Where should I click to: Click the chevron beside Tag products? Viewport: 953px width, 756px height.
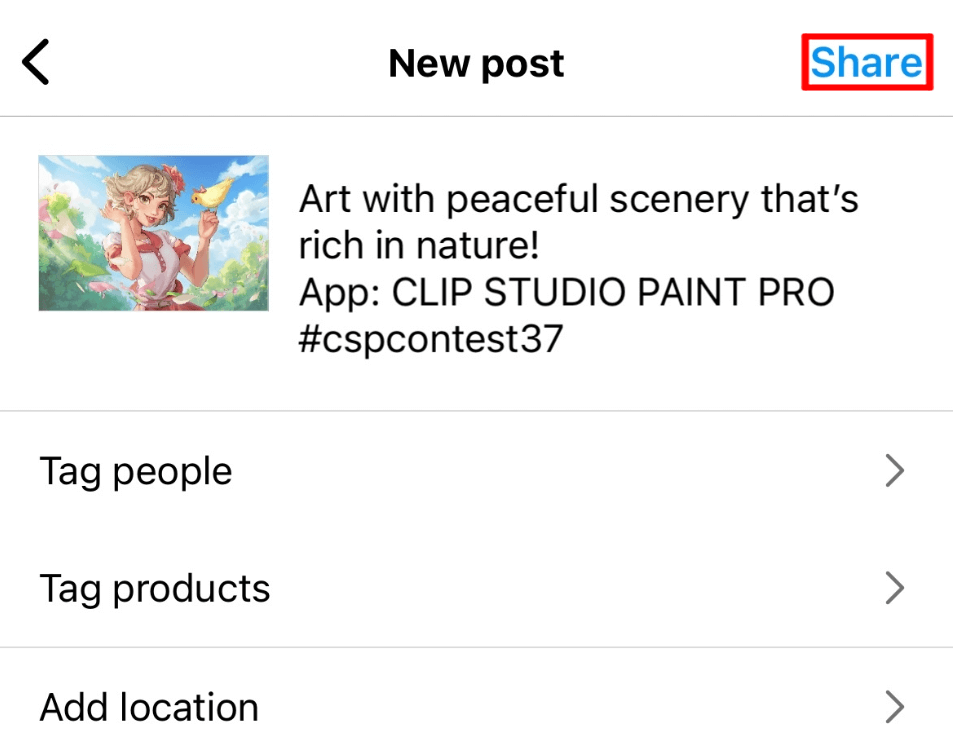coord(895,588)
